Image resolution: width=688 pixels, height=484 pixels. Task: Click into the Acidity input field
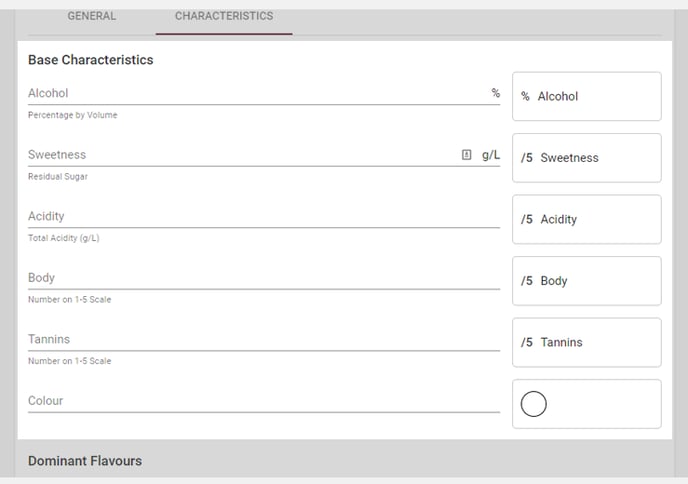click(x=264, y=216)
